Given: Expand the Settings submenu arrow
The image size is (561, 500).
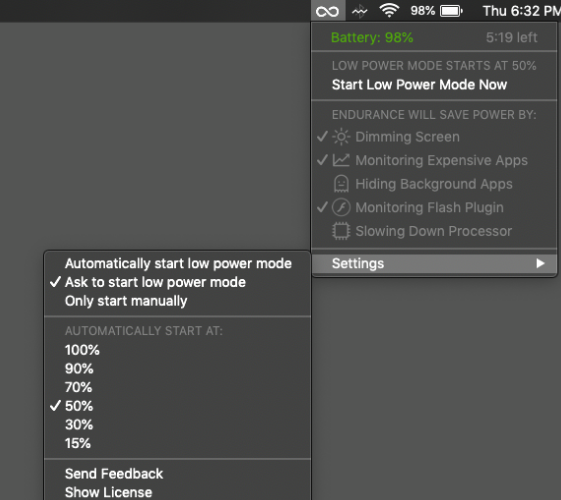Looking at the screenshot, I should coord(540,264).
